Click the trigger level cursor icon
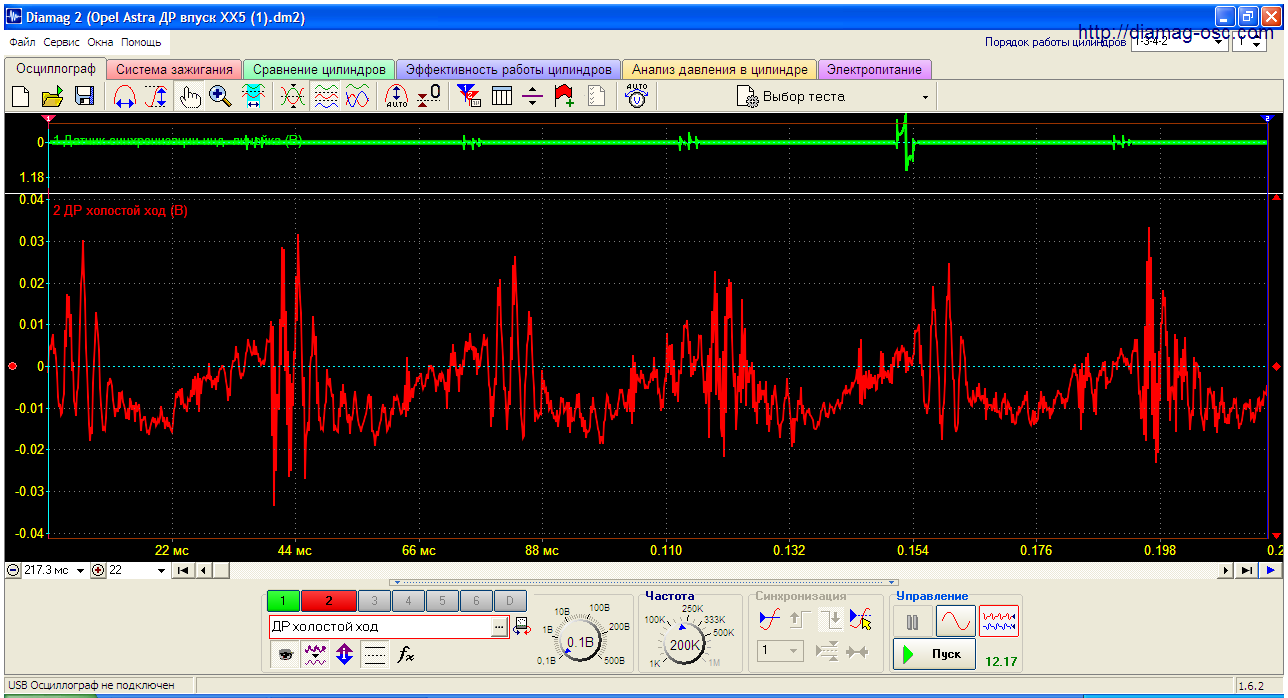Screen dimensions: 1288x698 [859, 620]
